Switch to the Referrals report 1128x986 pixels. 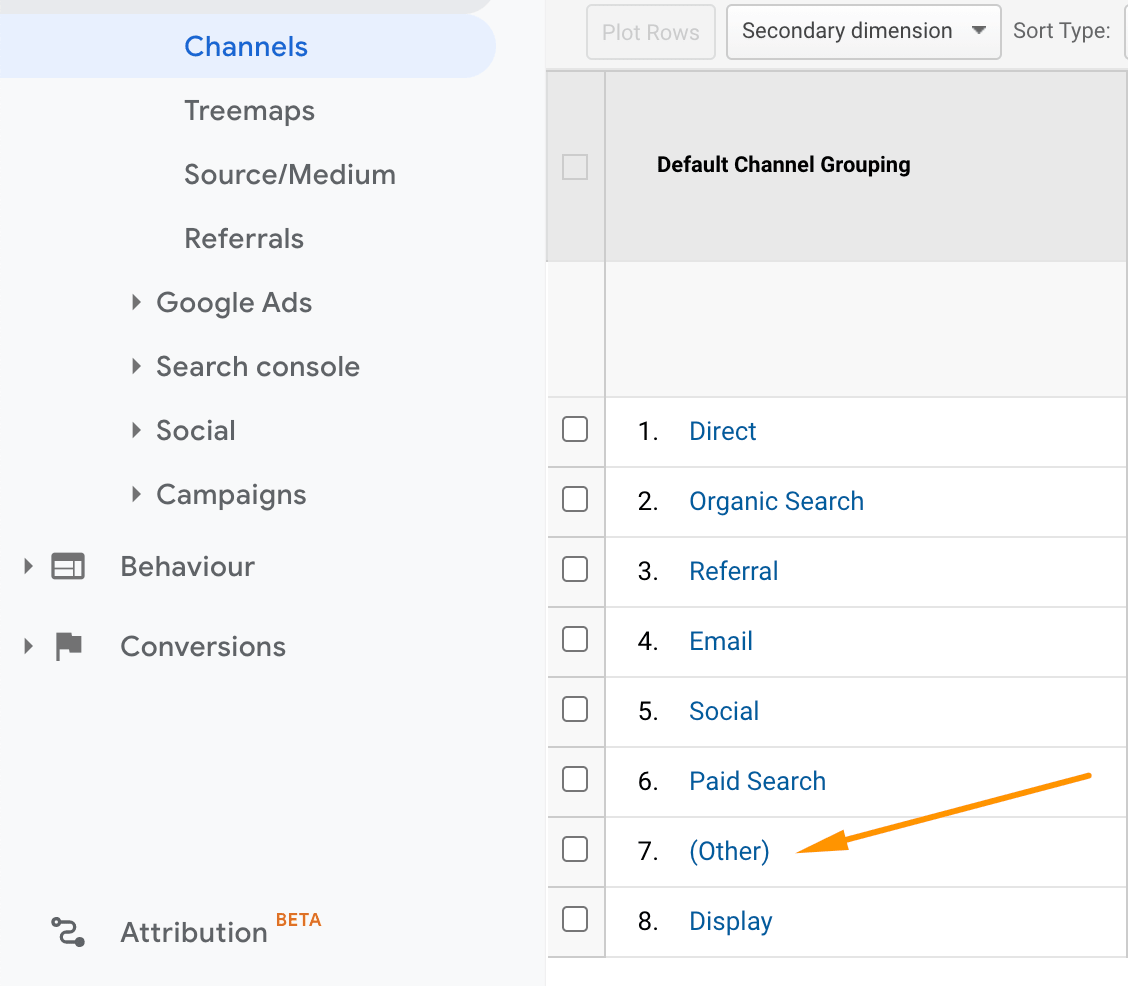(x=243, y=238)
